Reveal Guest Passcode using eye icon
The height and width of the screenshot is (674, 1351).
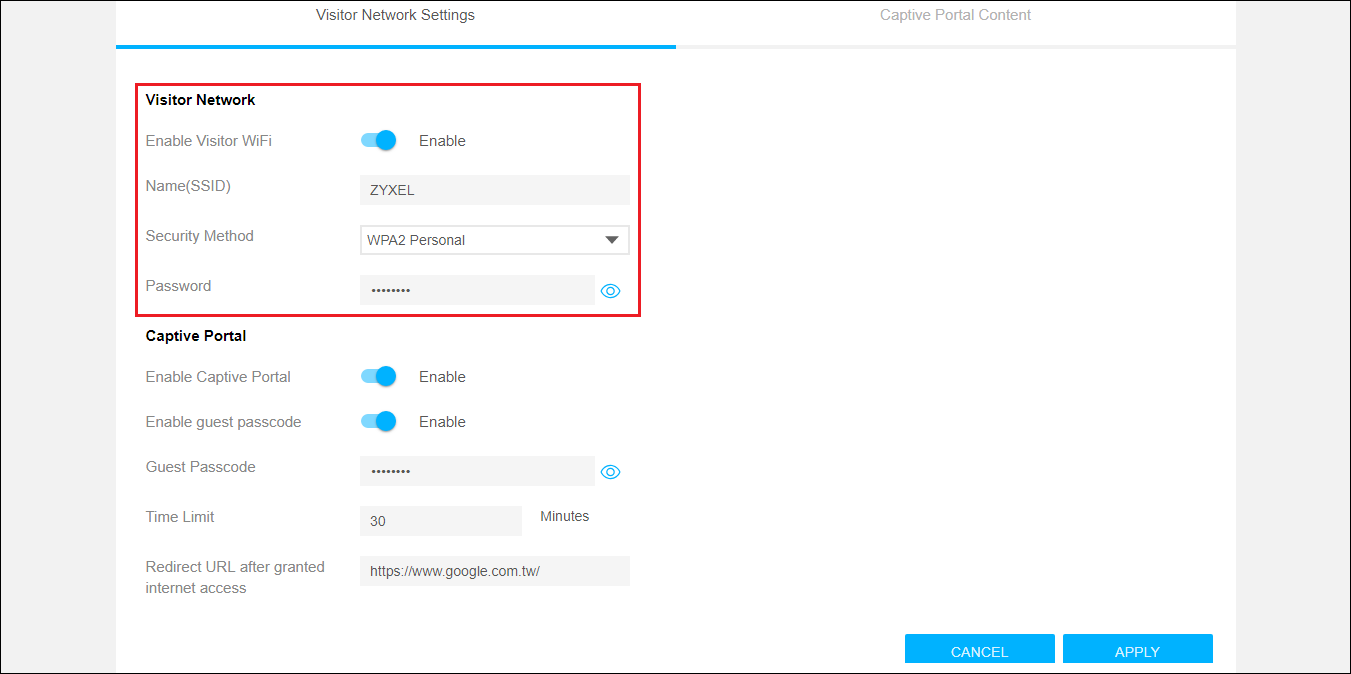click(x=611, y=472)
